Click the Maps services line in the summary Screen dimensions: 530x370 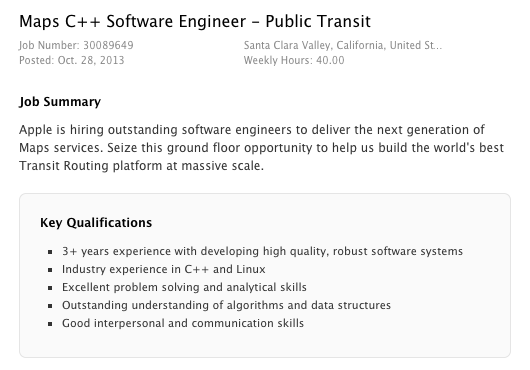click(262, 148)
